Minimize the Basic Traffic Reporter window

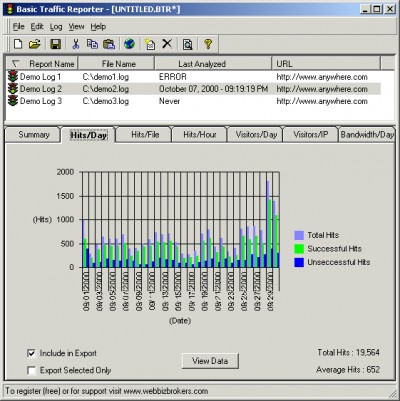pyautogui.click(x=366, y=9)
